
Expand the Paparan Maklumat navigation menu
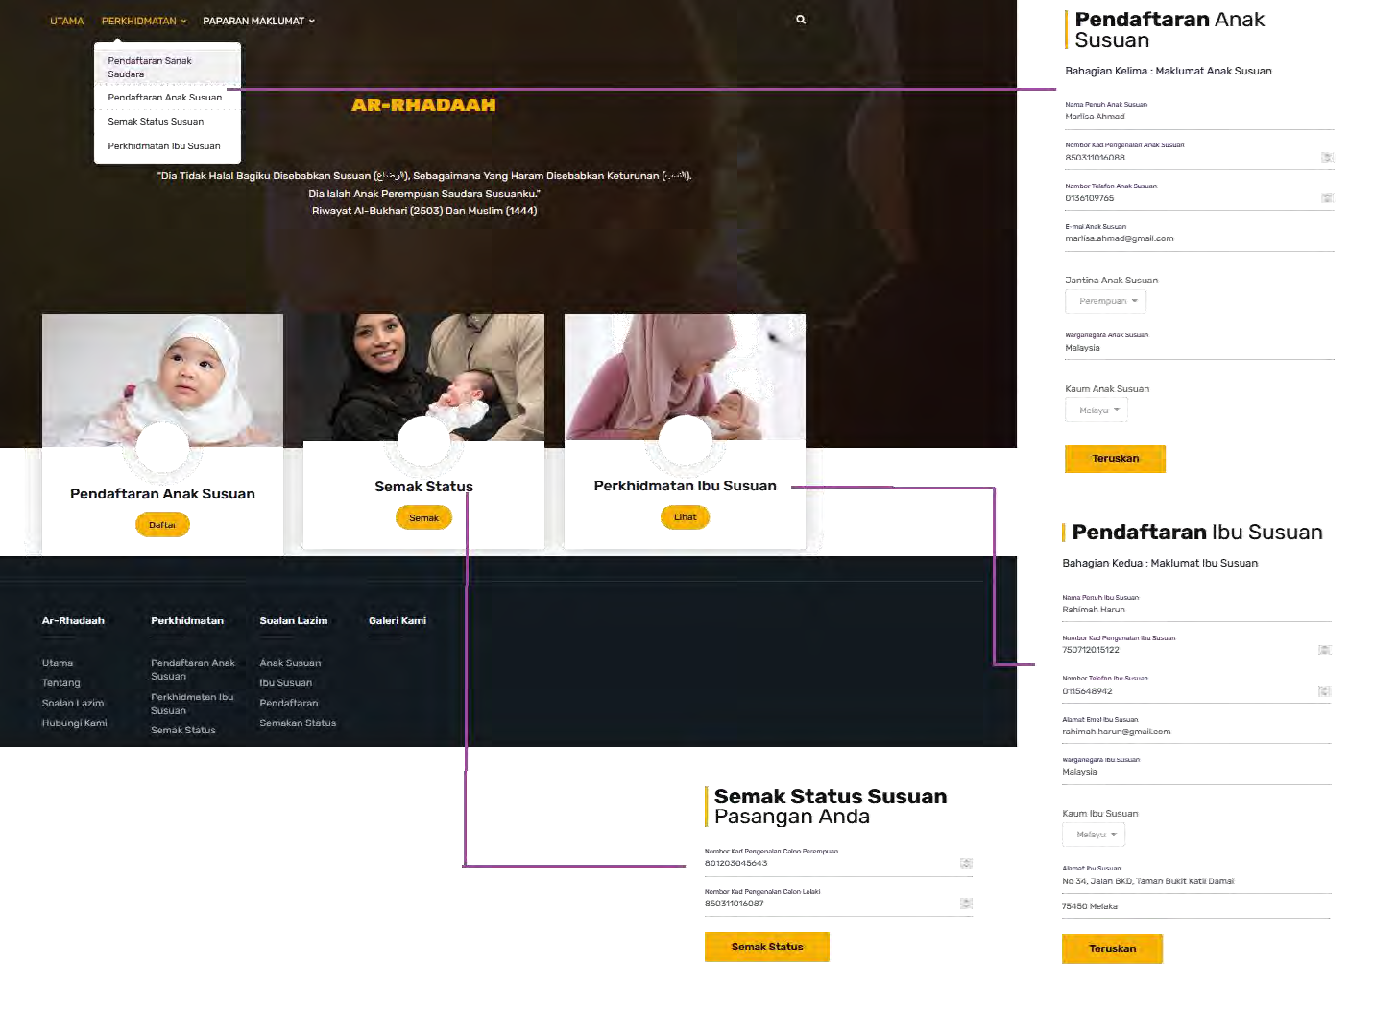coord(258,21)
